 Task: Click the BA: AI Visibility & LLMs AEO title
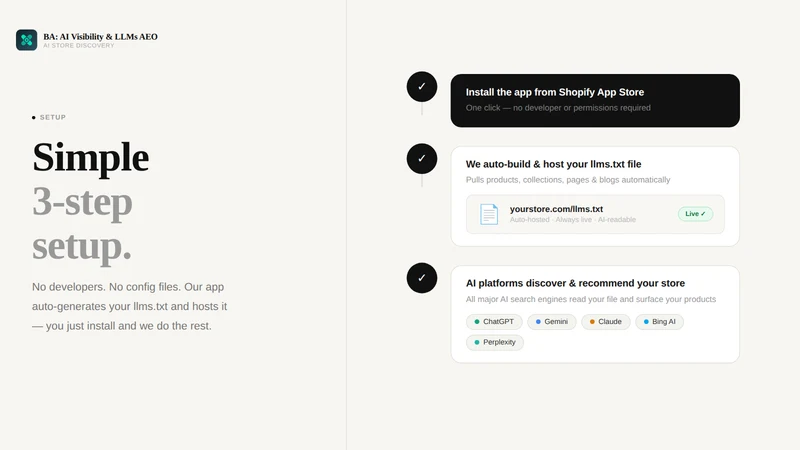[x=101, y=37]
